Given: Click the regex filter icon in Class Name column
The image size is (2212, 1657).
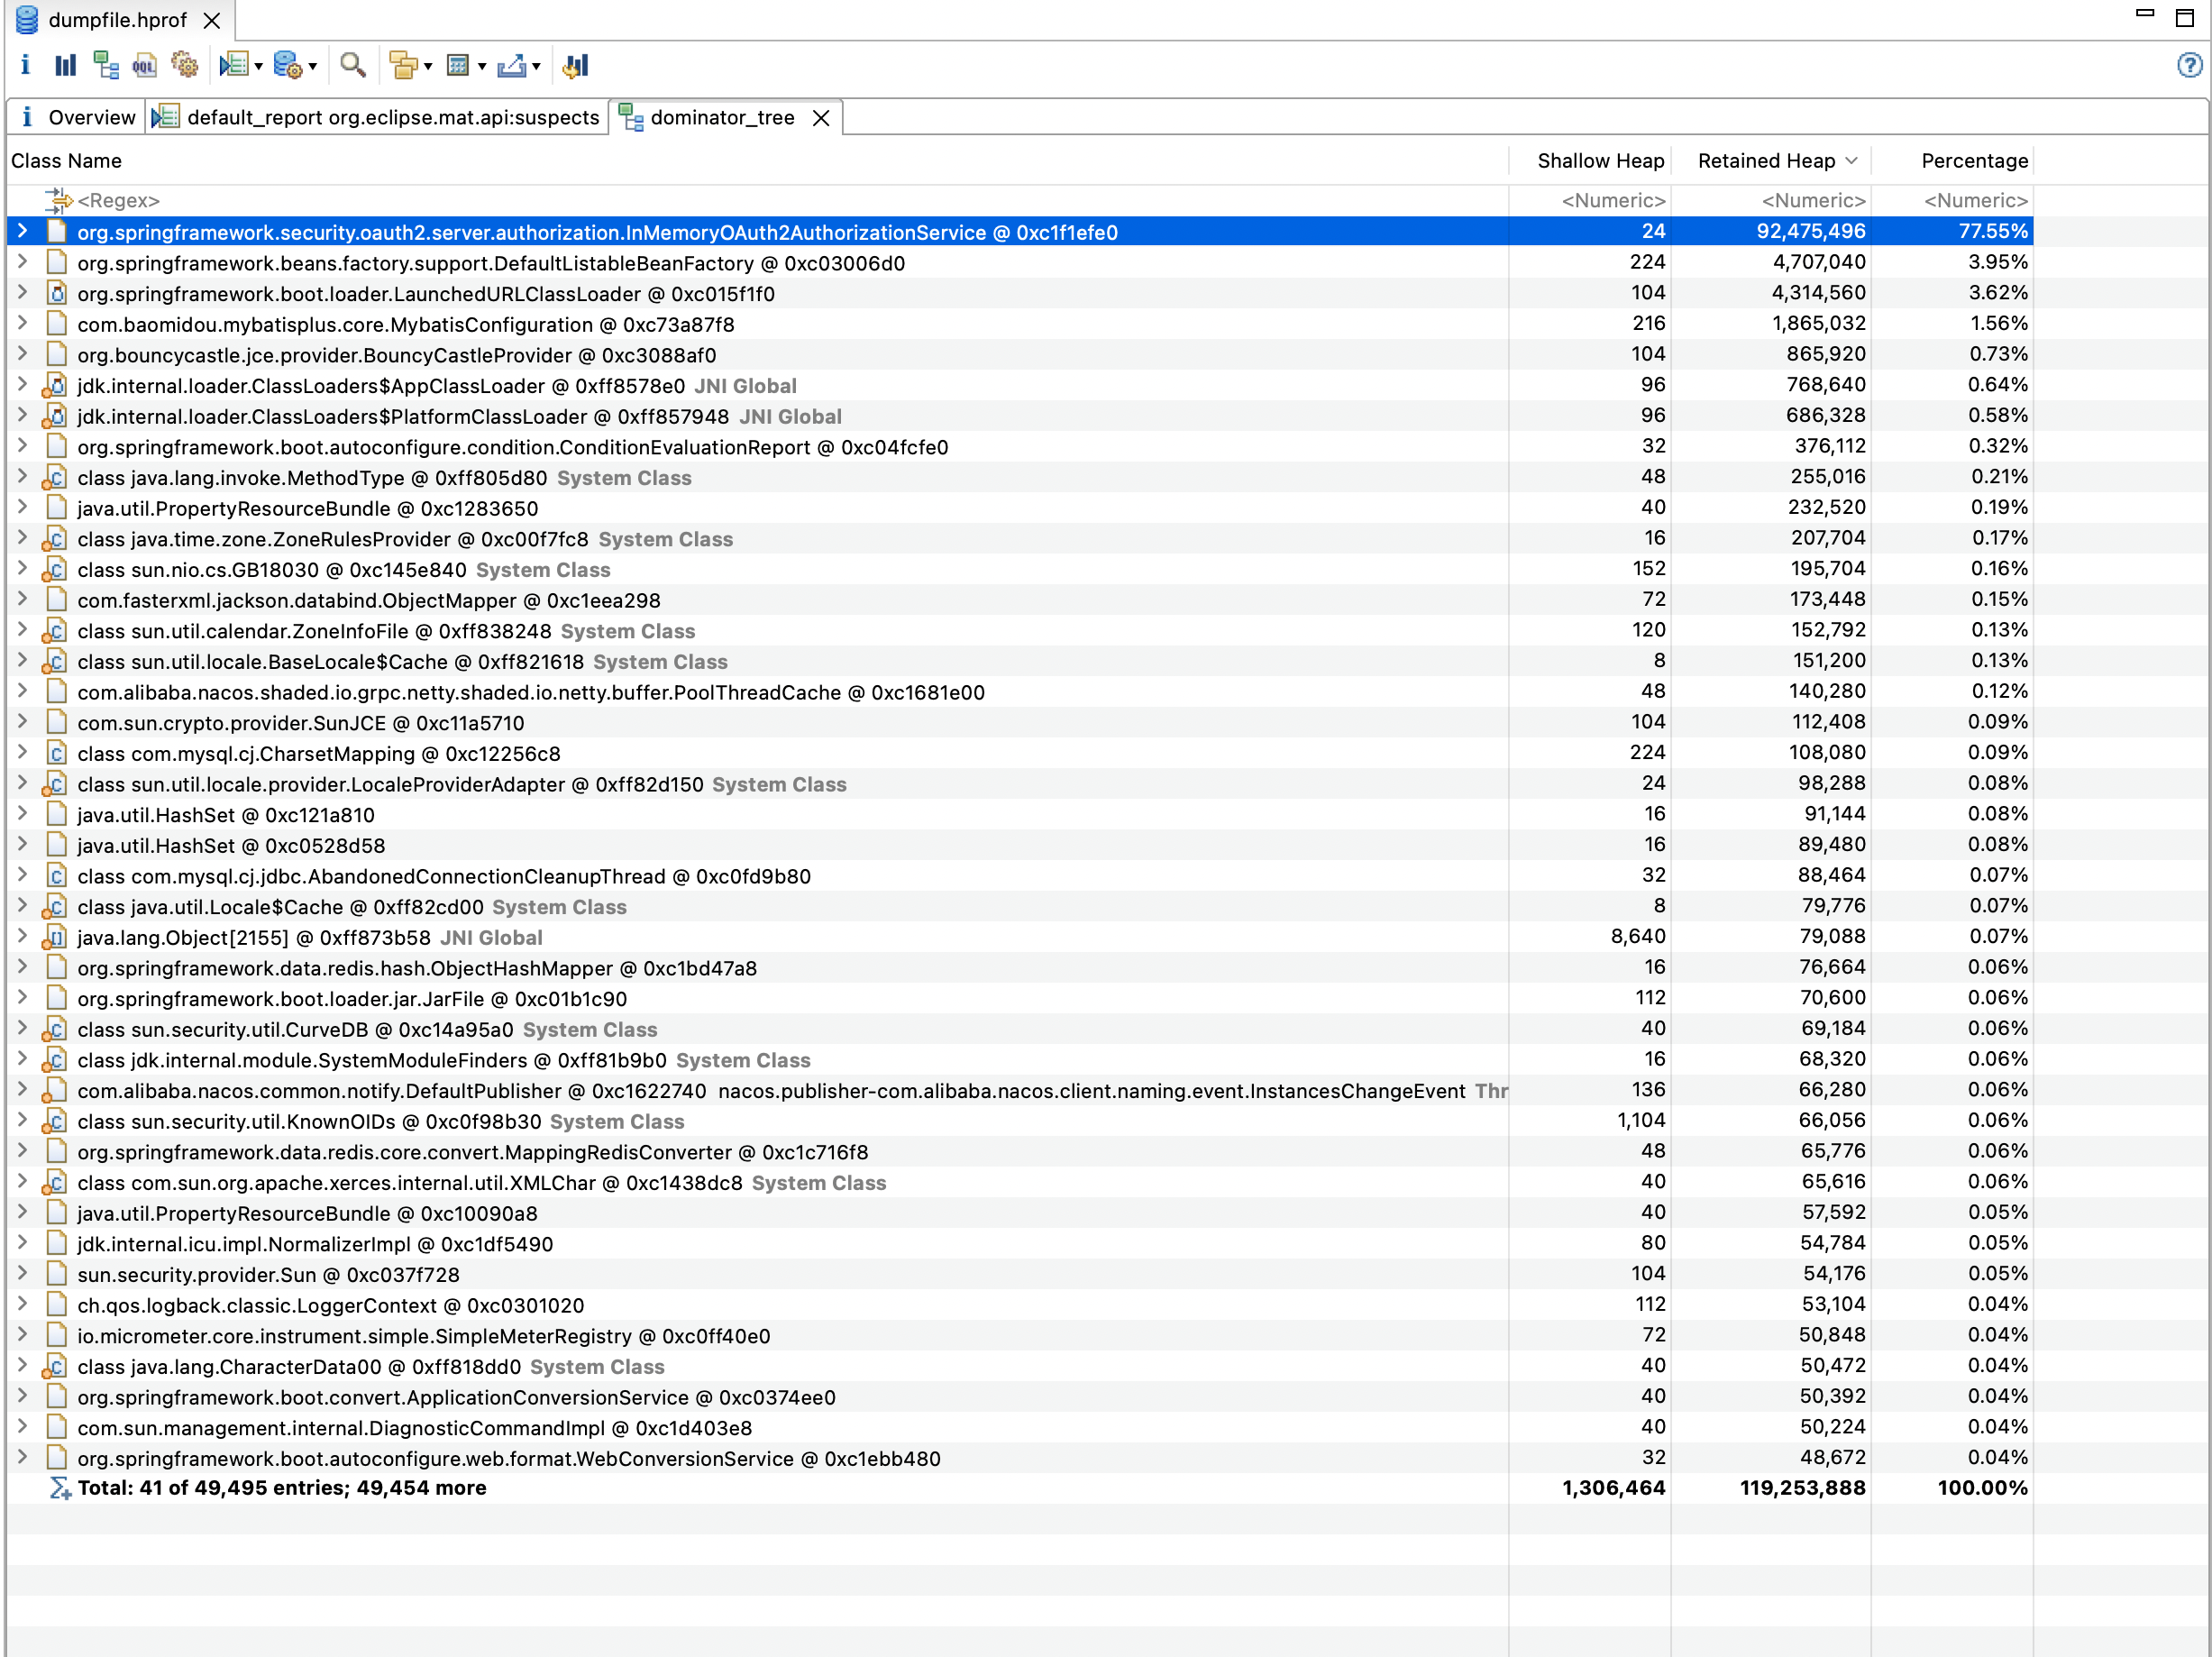Looking at the screenshot, I should 59,201.
